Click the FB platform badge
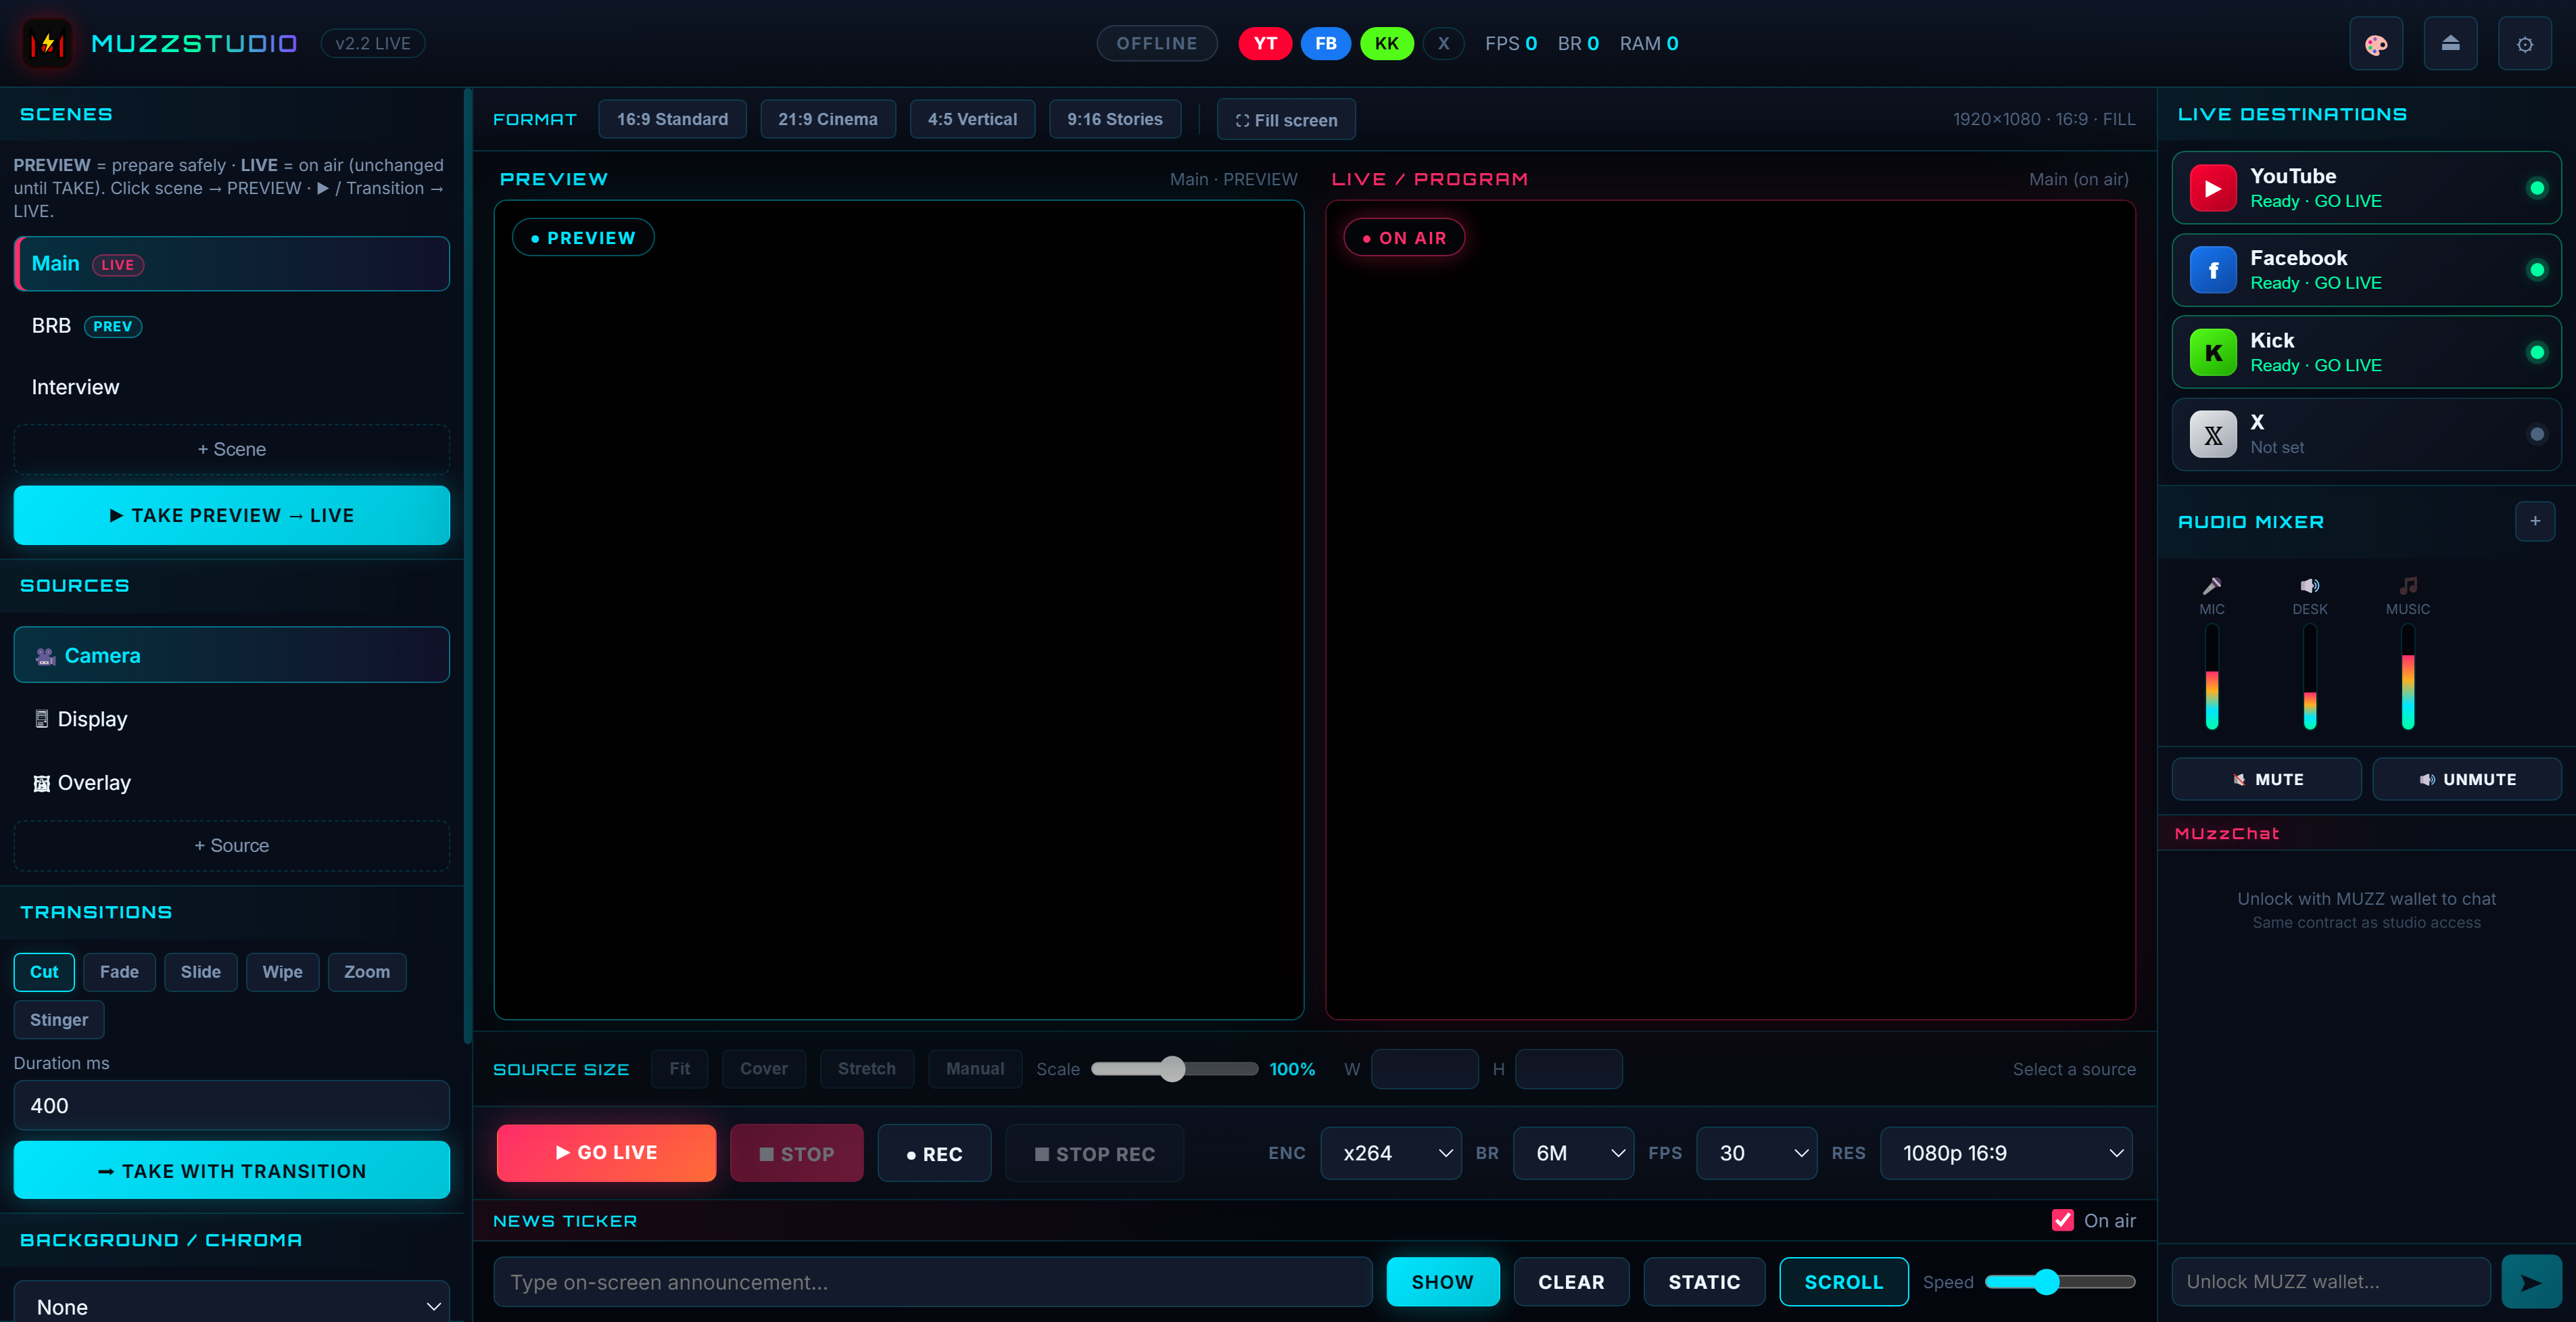 coord(1326,43)
